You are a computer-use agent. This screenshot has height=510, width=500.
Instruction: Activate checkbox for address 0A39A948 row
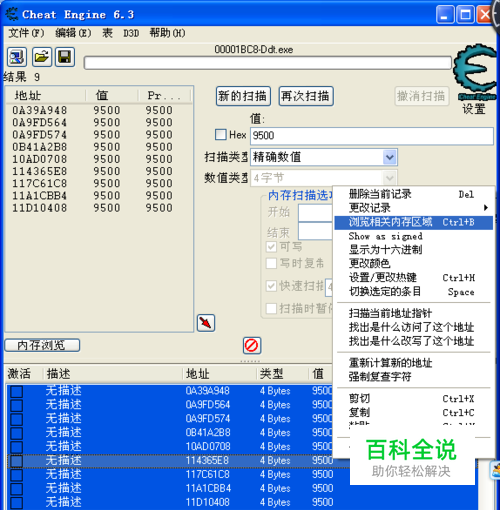[x=16, y=391]
